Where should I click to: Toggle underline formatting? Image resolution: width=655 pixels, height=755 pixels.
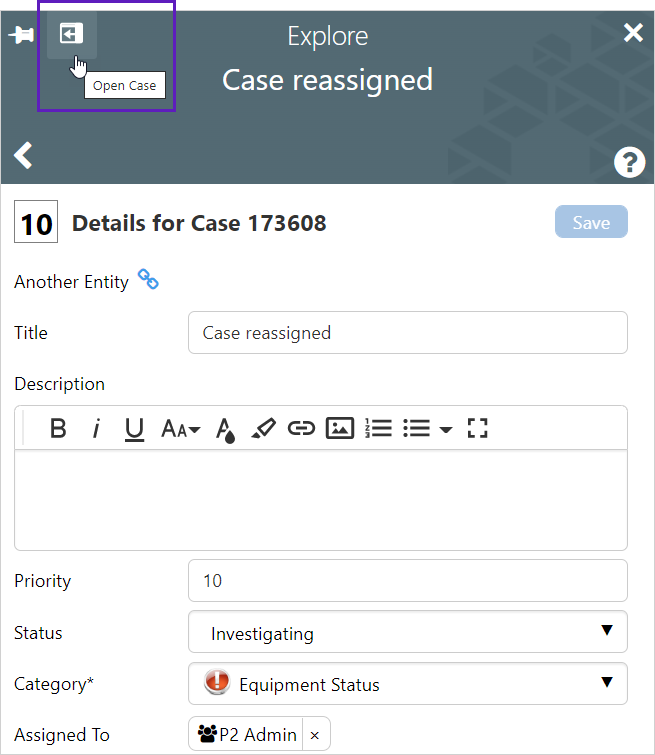pyautogui.click(x=134, y=428)
